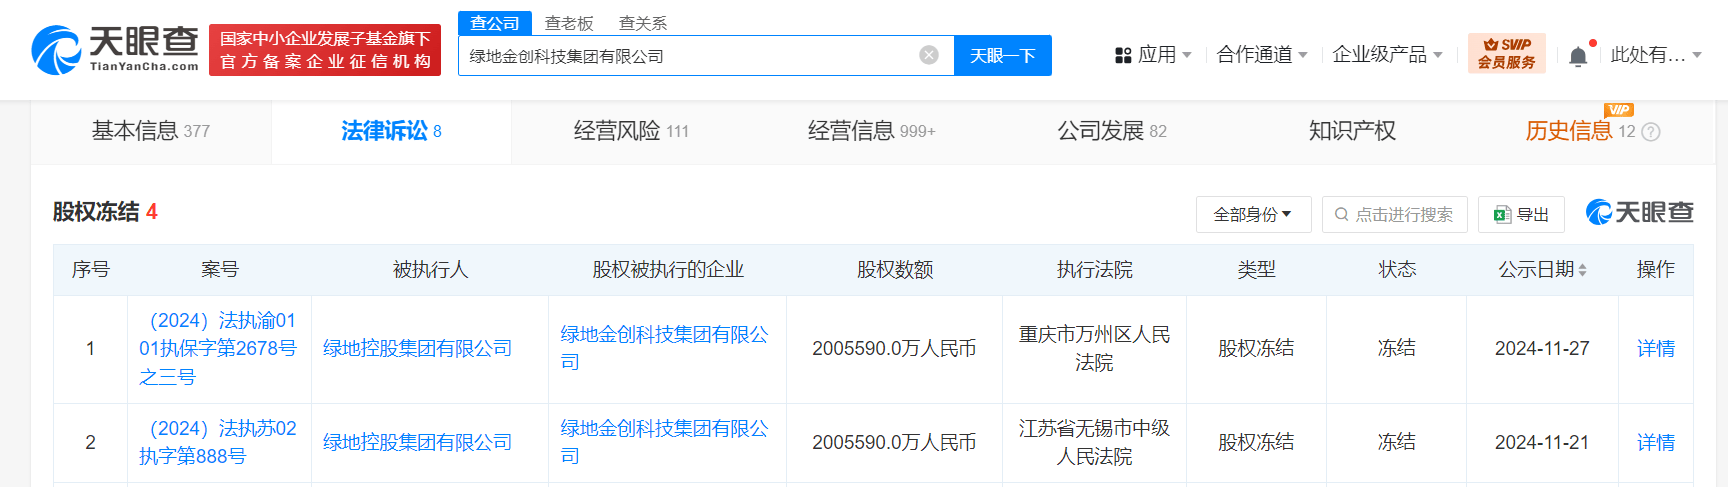The image size is (1728, 487).
Task: View 详情 for the 2024-11-21 record
Action: click(1656, 442)
